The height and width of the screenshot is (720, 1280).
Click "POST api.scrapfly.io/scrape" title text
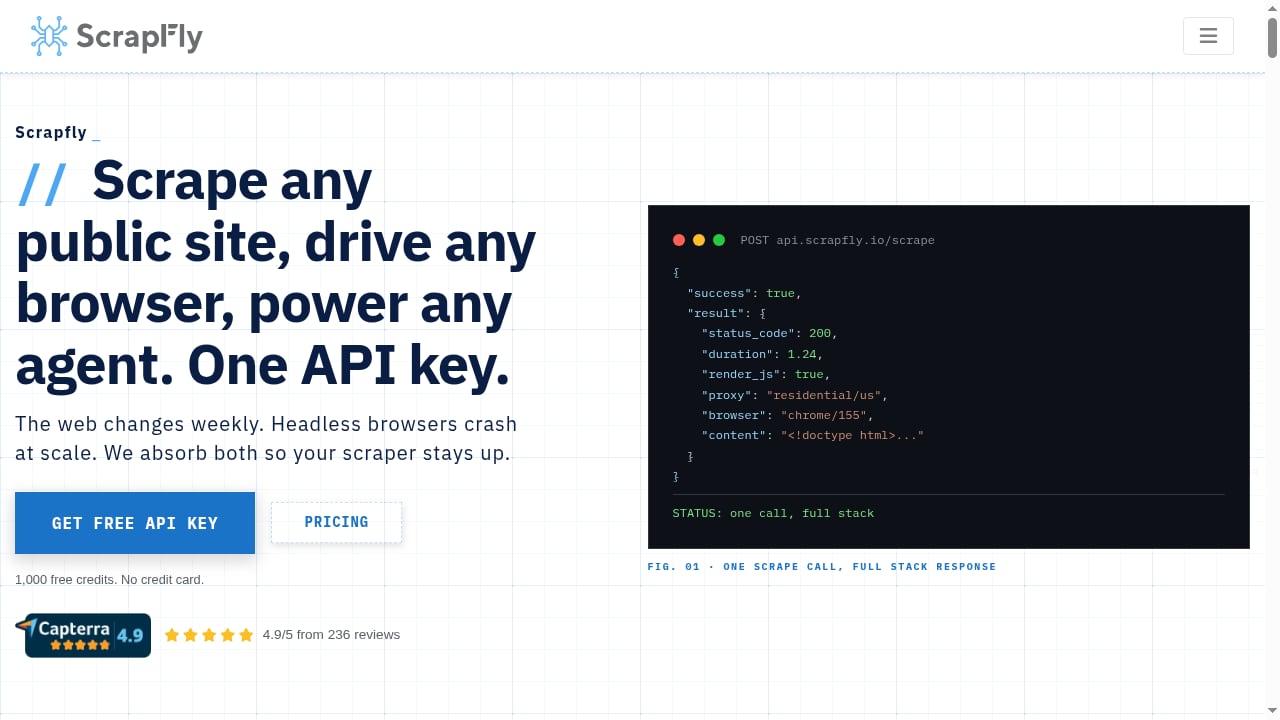[837, 240]
